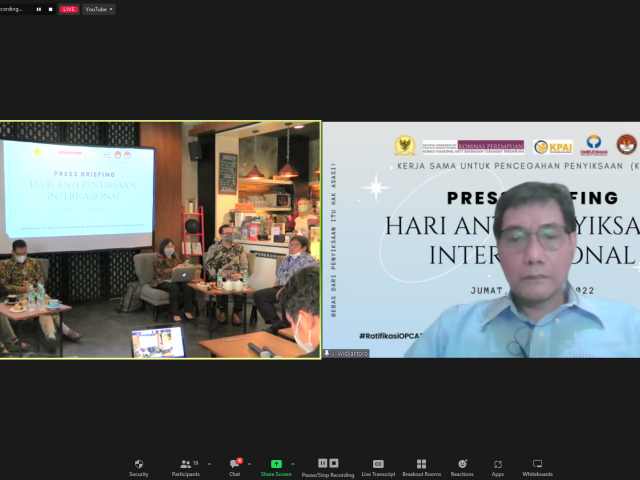Expand the arrow next to Participants
This screenshot has width=640, height=480.
coord(208,464)
